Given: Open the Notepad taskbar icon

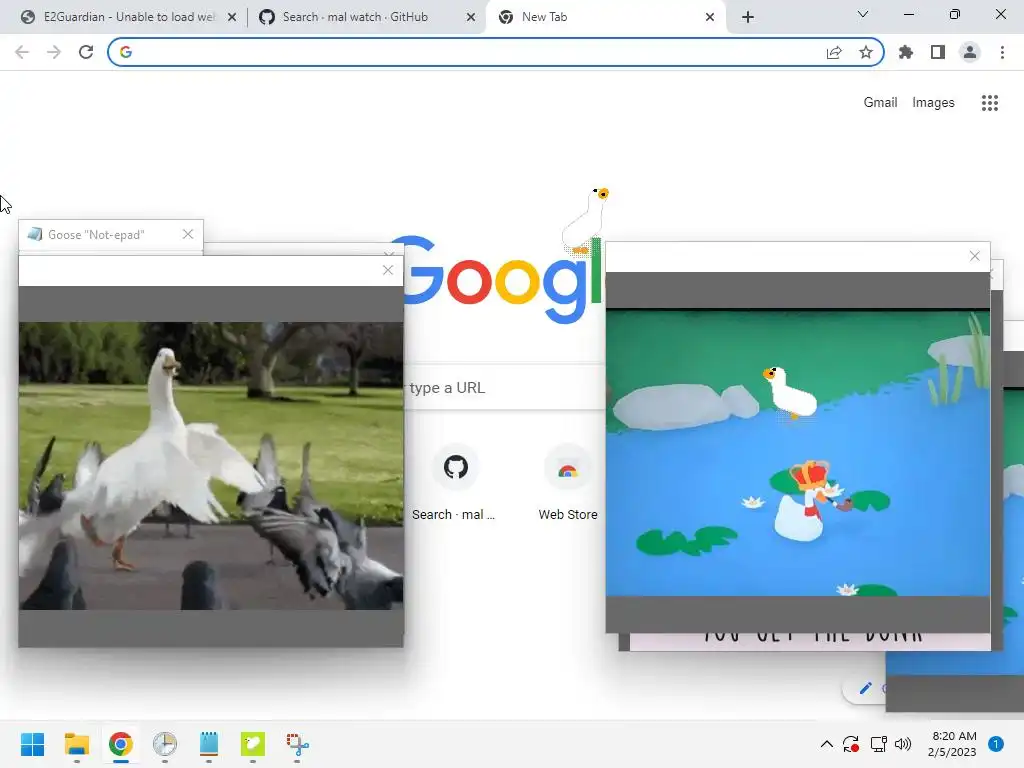Looking at the screenshot, I should tap(208, 744).
